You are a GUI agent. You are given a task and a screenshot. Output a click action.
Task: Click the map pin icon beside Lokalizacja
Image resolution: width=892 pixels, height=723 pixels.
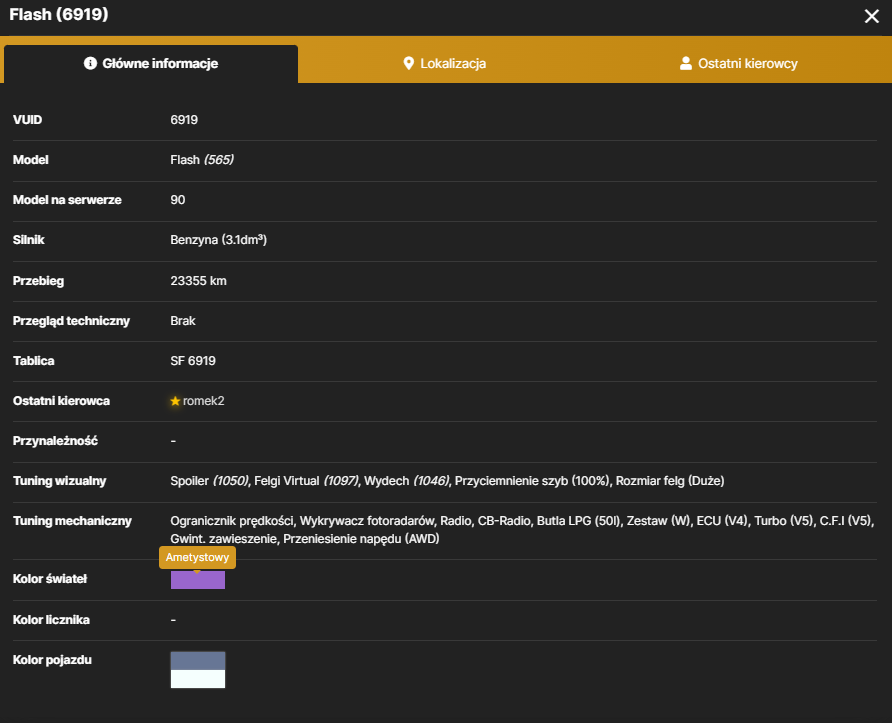point(408,63)
